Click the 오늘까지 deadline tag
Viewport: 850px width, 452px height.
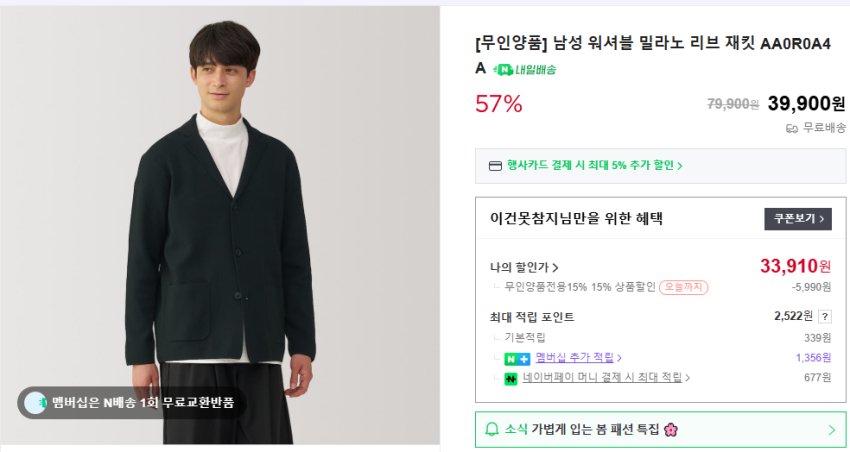(x=683, y=287)
